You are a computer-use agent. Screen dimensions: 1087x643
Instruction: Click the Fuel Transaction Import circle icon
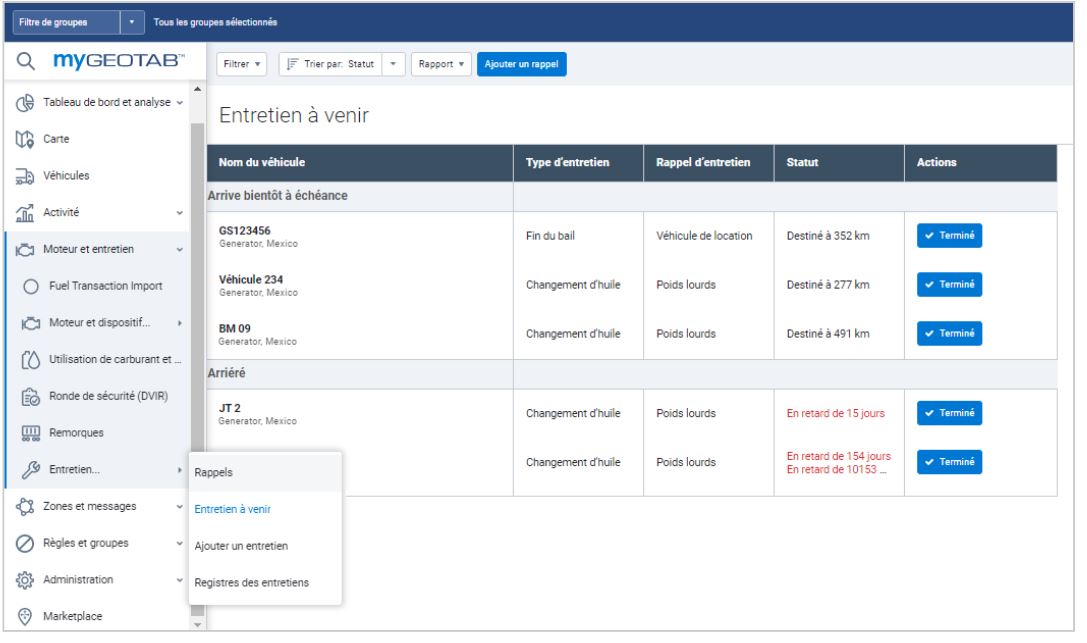29,286
